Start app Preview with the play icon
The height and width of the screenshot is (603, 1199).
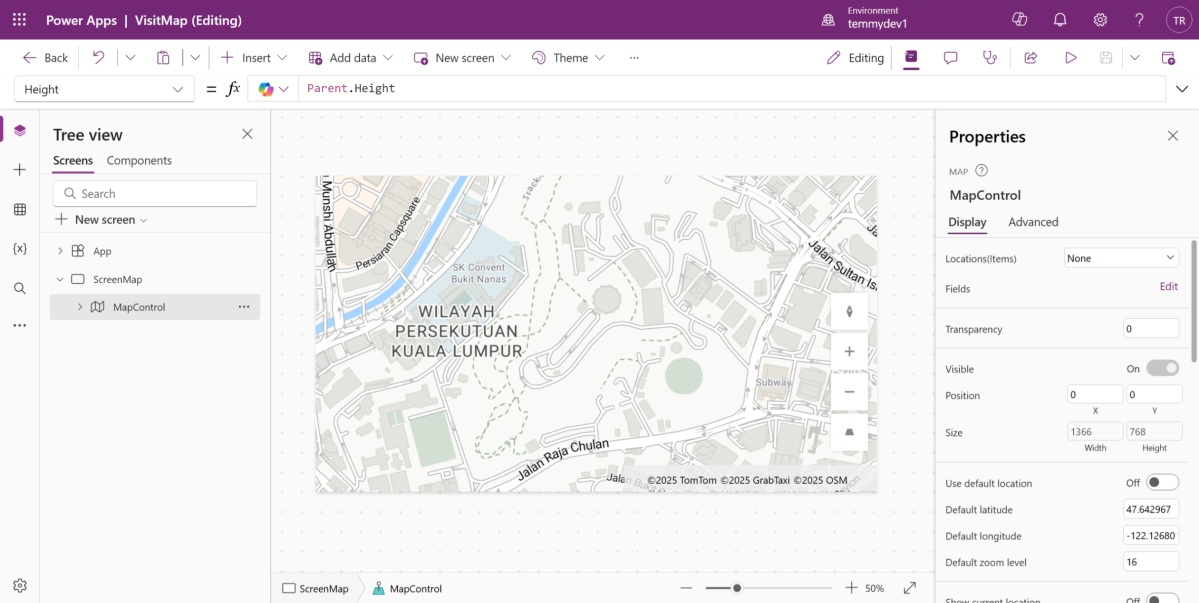(x=1070, y=57)
